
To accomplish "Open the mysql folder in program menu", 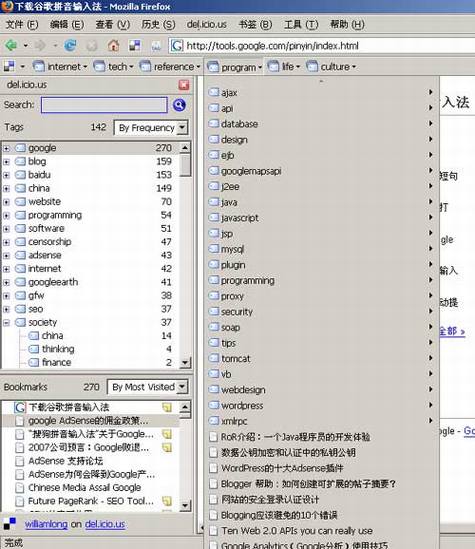I will pyautogui.click(x=320, y=249).
